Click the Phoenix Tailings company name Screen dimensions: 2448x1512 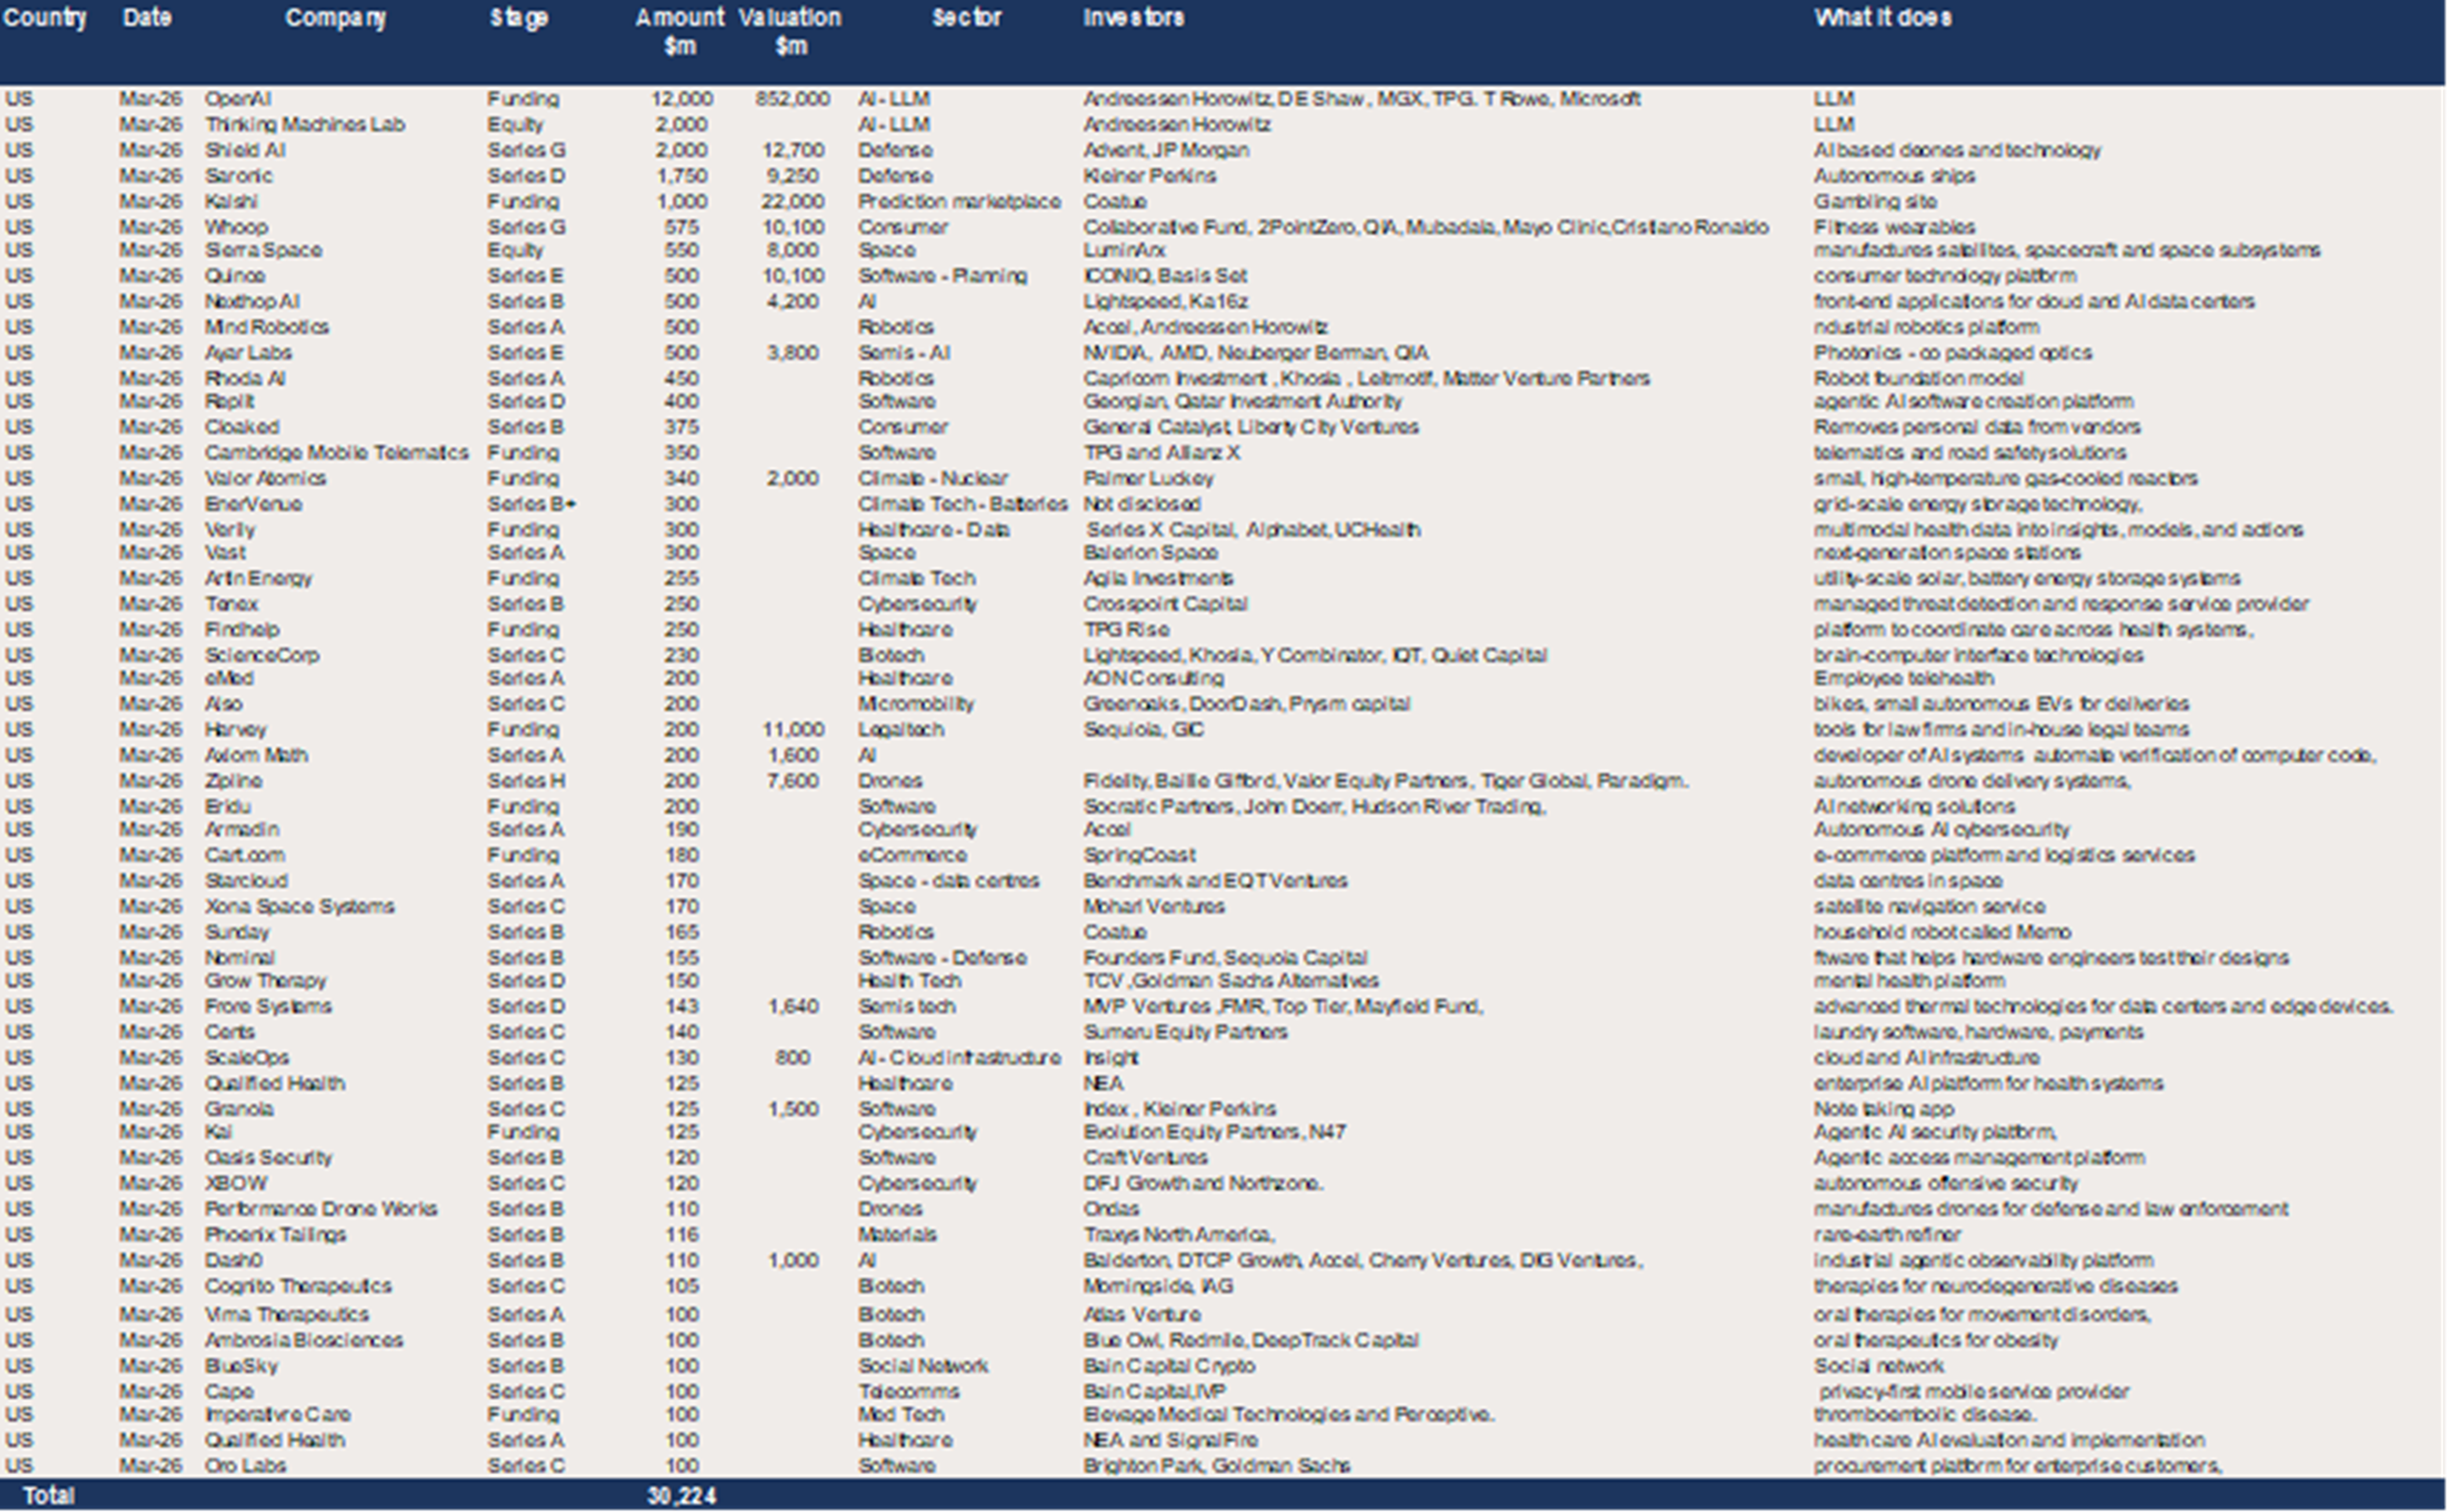tap(275, 1235)
